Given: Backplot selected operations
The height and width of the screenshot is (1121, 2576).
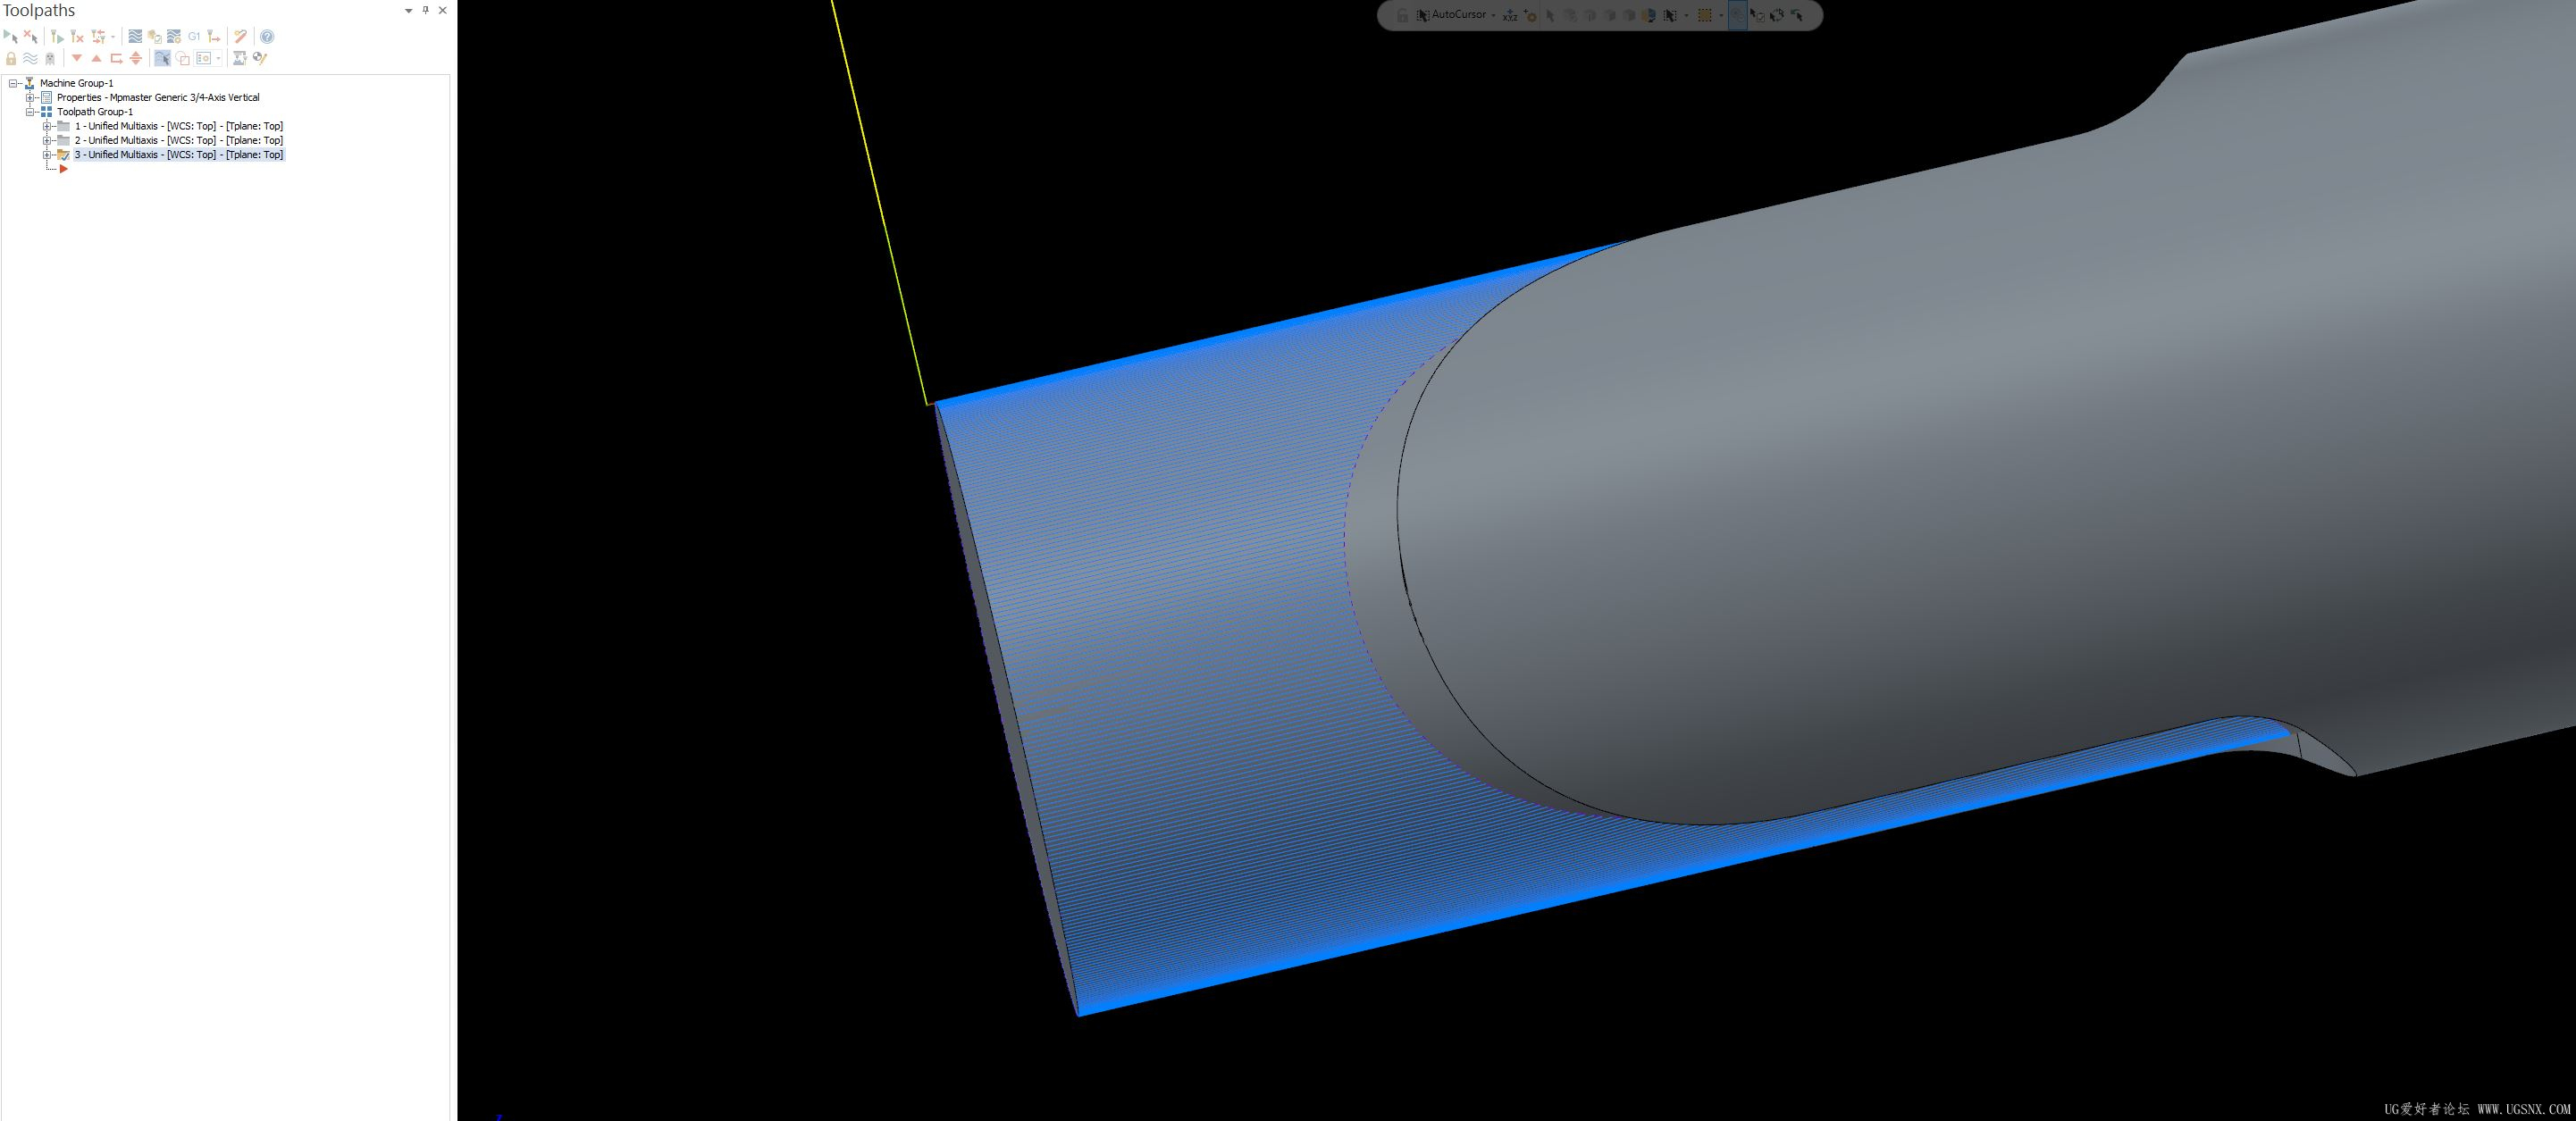Looking at the screenshot, I should coord(135,37).
